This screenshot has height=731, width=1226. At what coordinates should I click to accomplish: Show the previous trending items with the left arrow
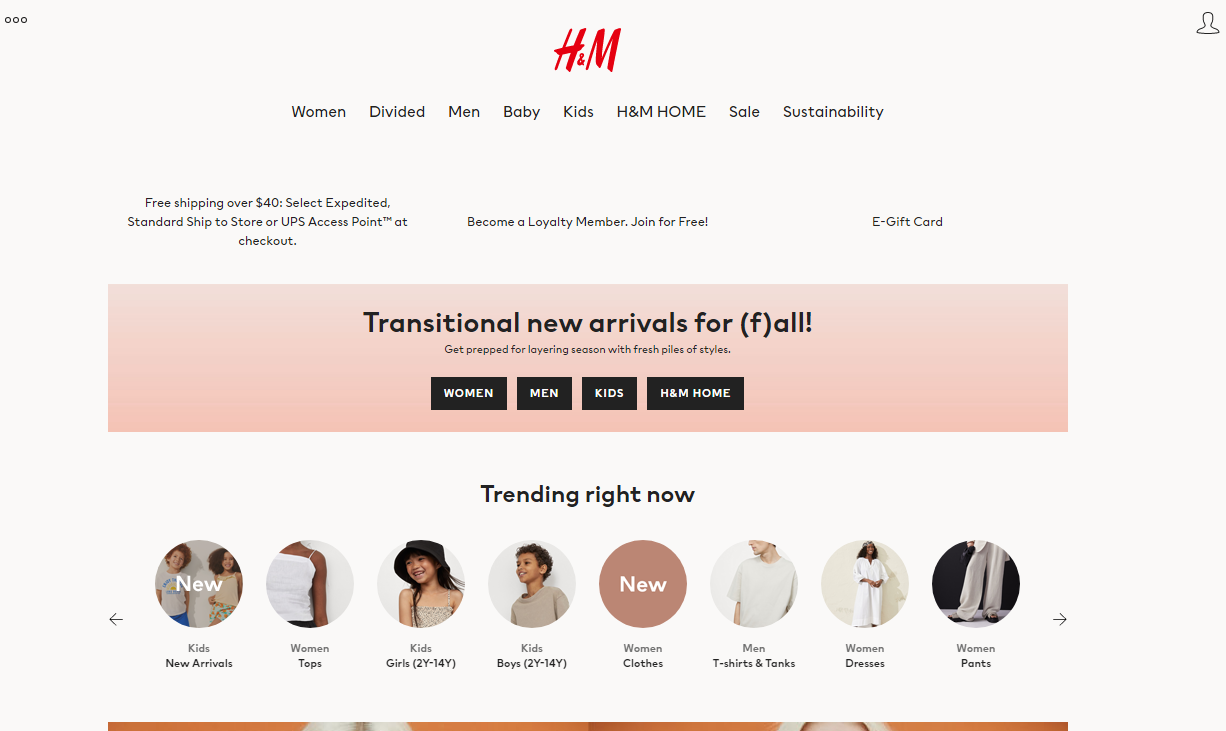coord(116,619)
